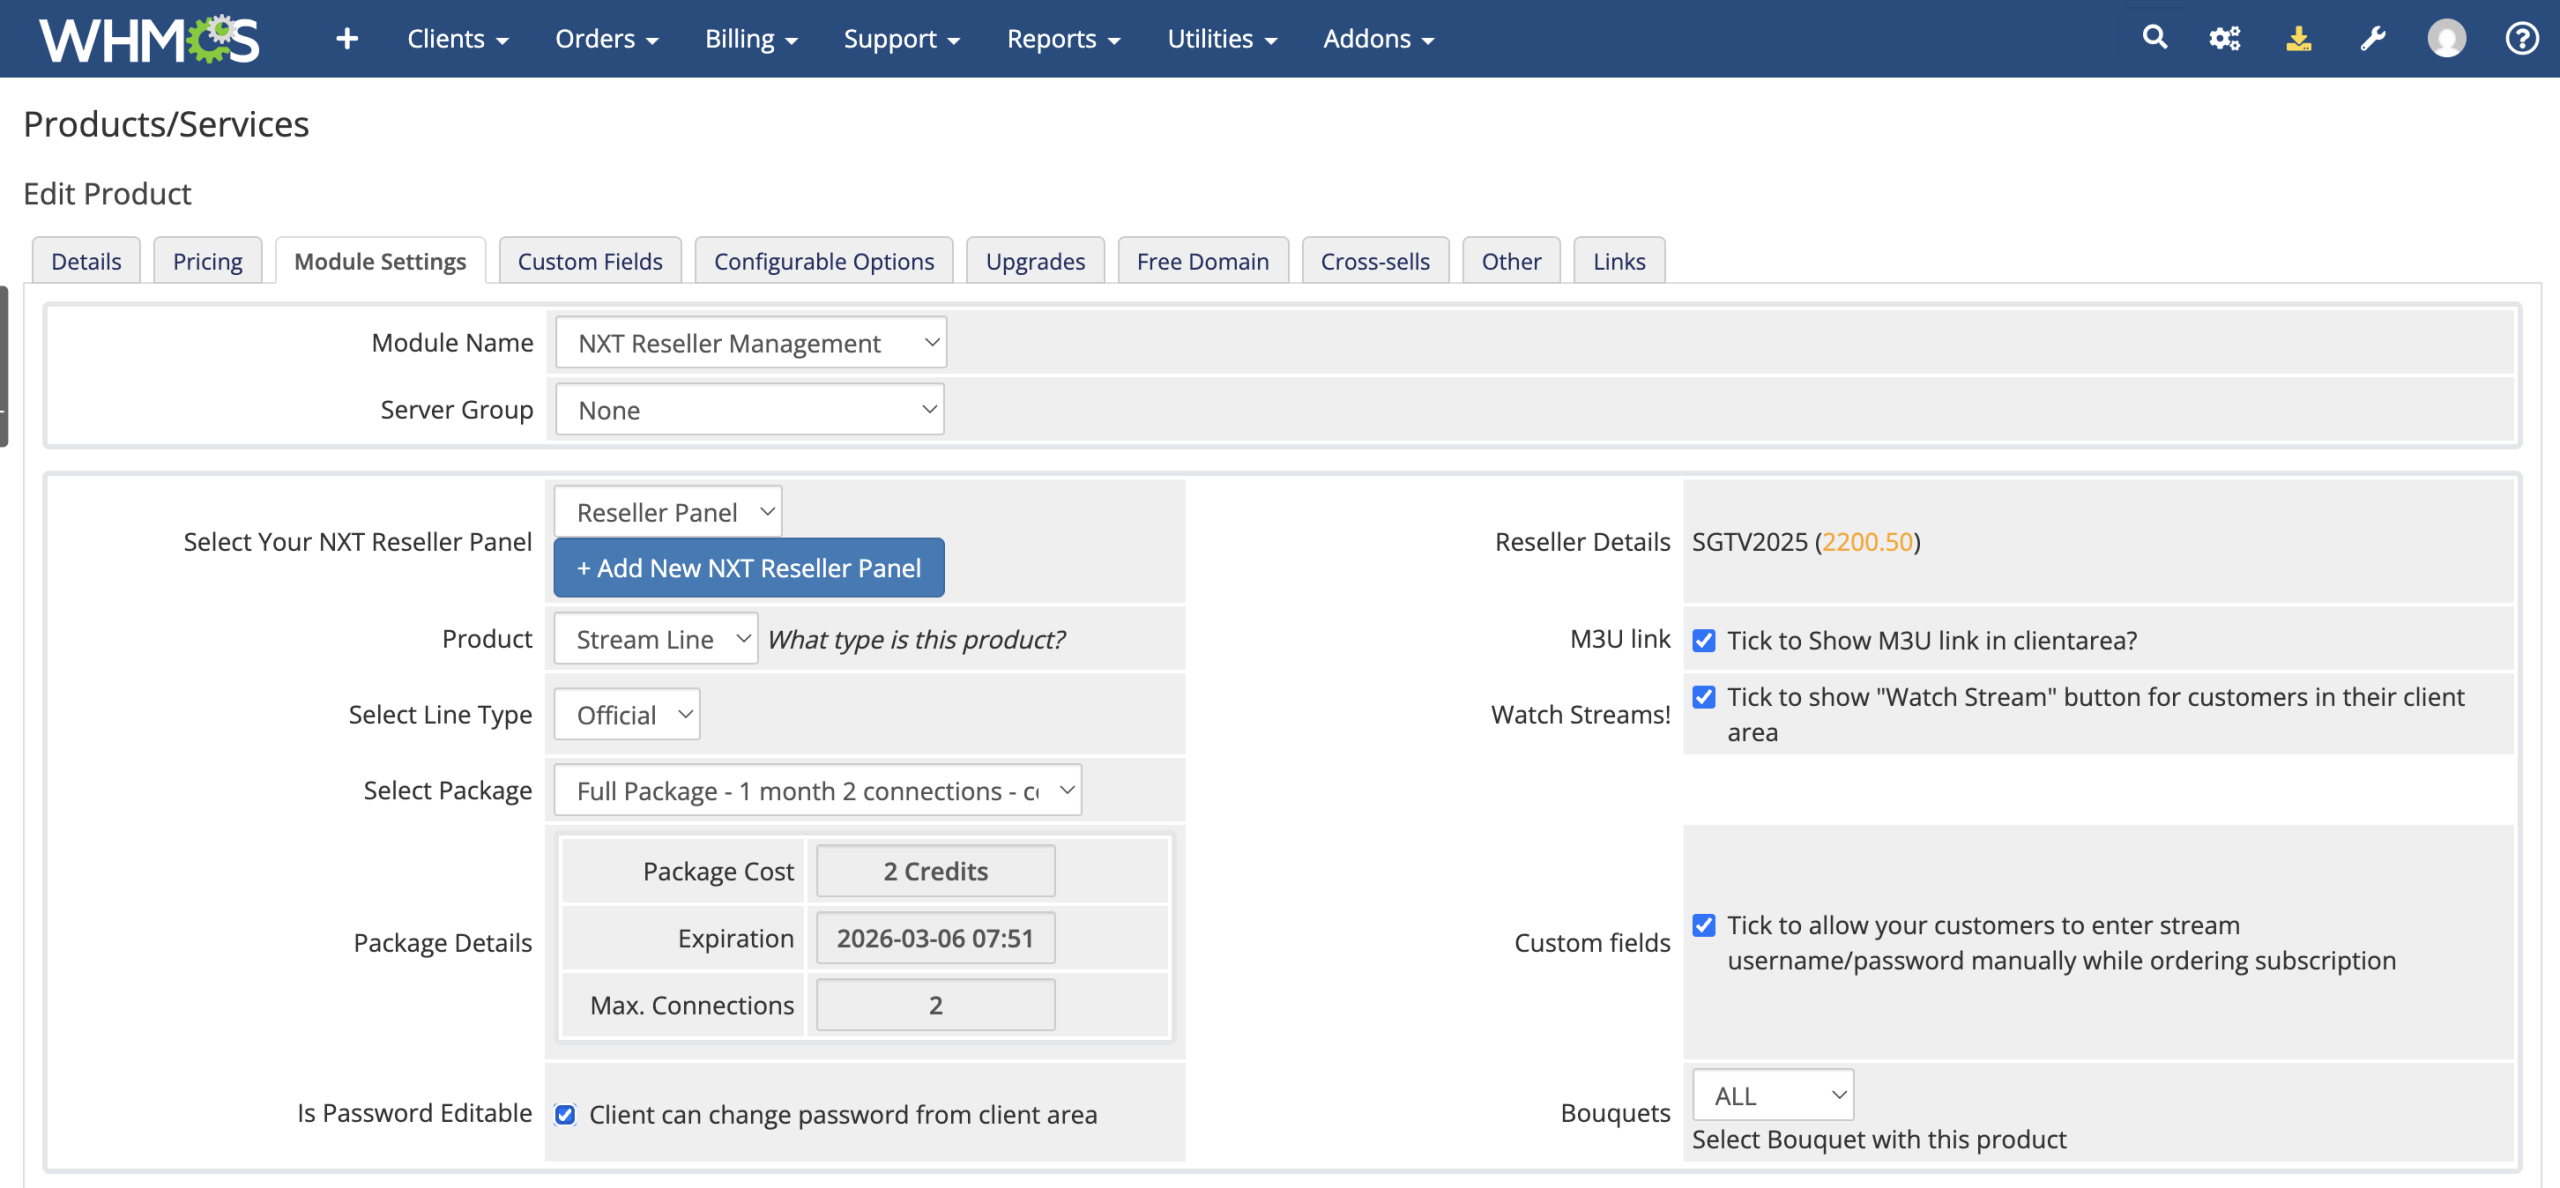Click the collapsed sidebar handle on left edge
The width and height of the screenshot is (2560, 1188).
[4, 367]
